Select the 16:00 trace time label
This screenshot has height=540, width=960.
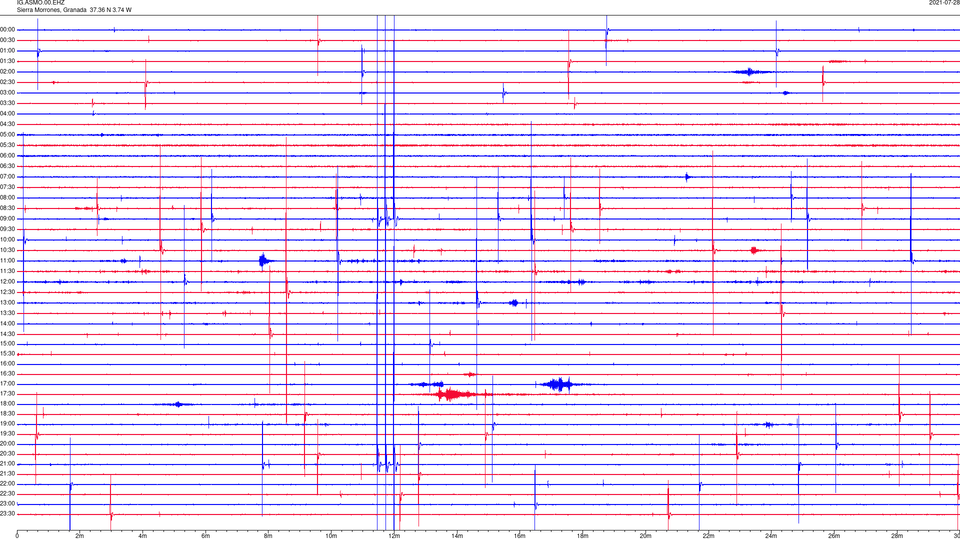pos(8,364)
